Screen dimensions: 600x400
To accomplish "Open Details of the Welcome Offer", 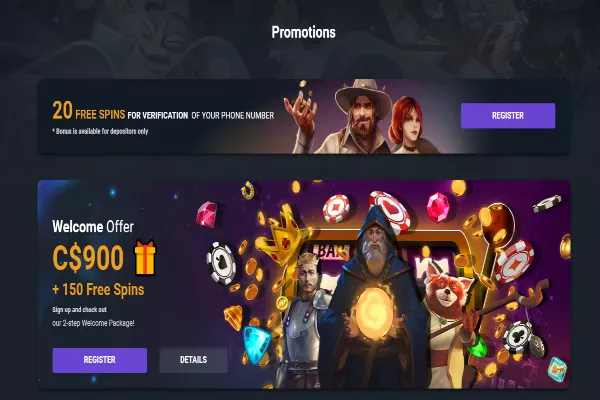I will click(x=193, y=360).
